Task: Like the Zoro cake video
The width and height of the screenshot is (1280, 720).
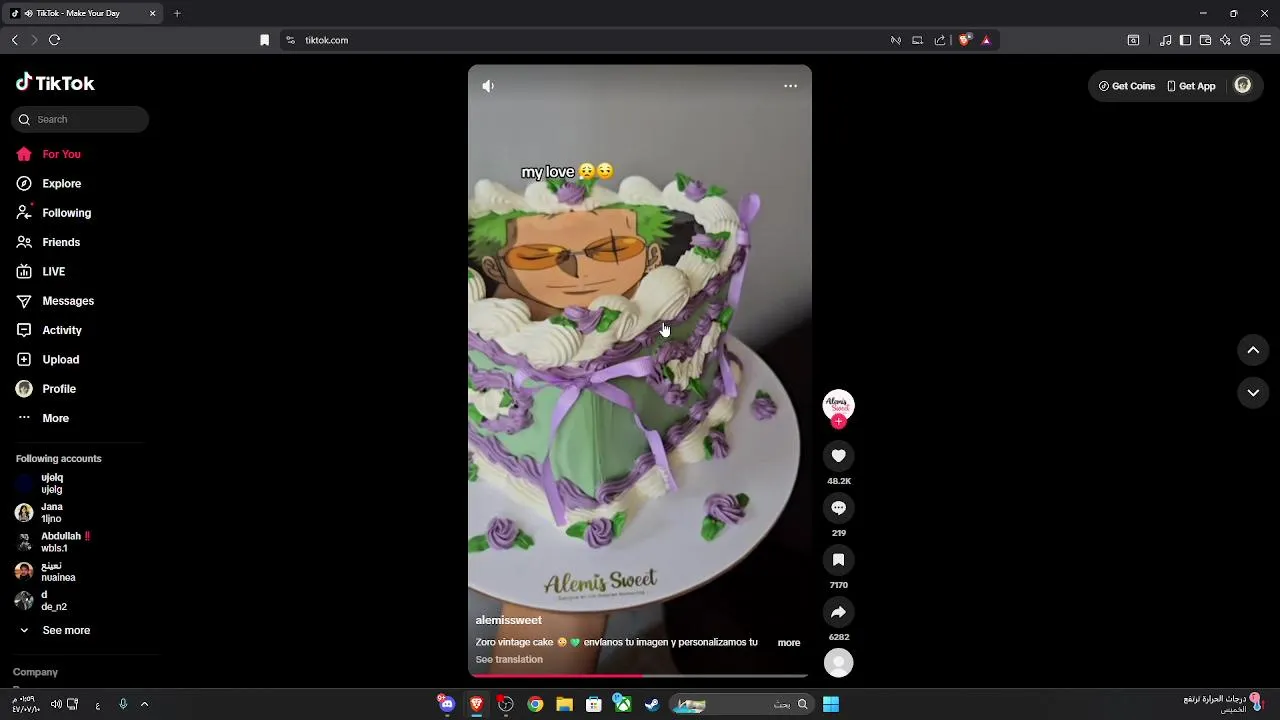Action: pyautogui.click(x=838, y=456)
